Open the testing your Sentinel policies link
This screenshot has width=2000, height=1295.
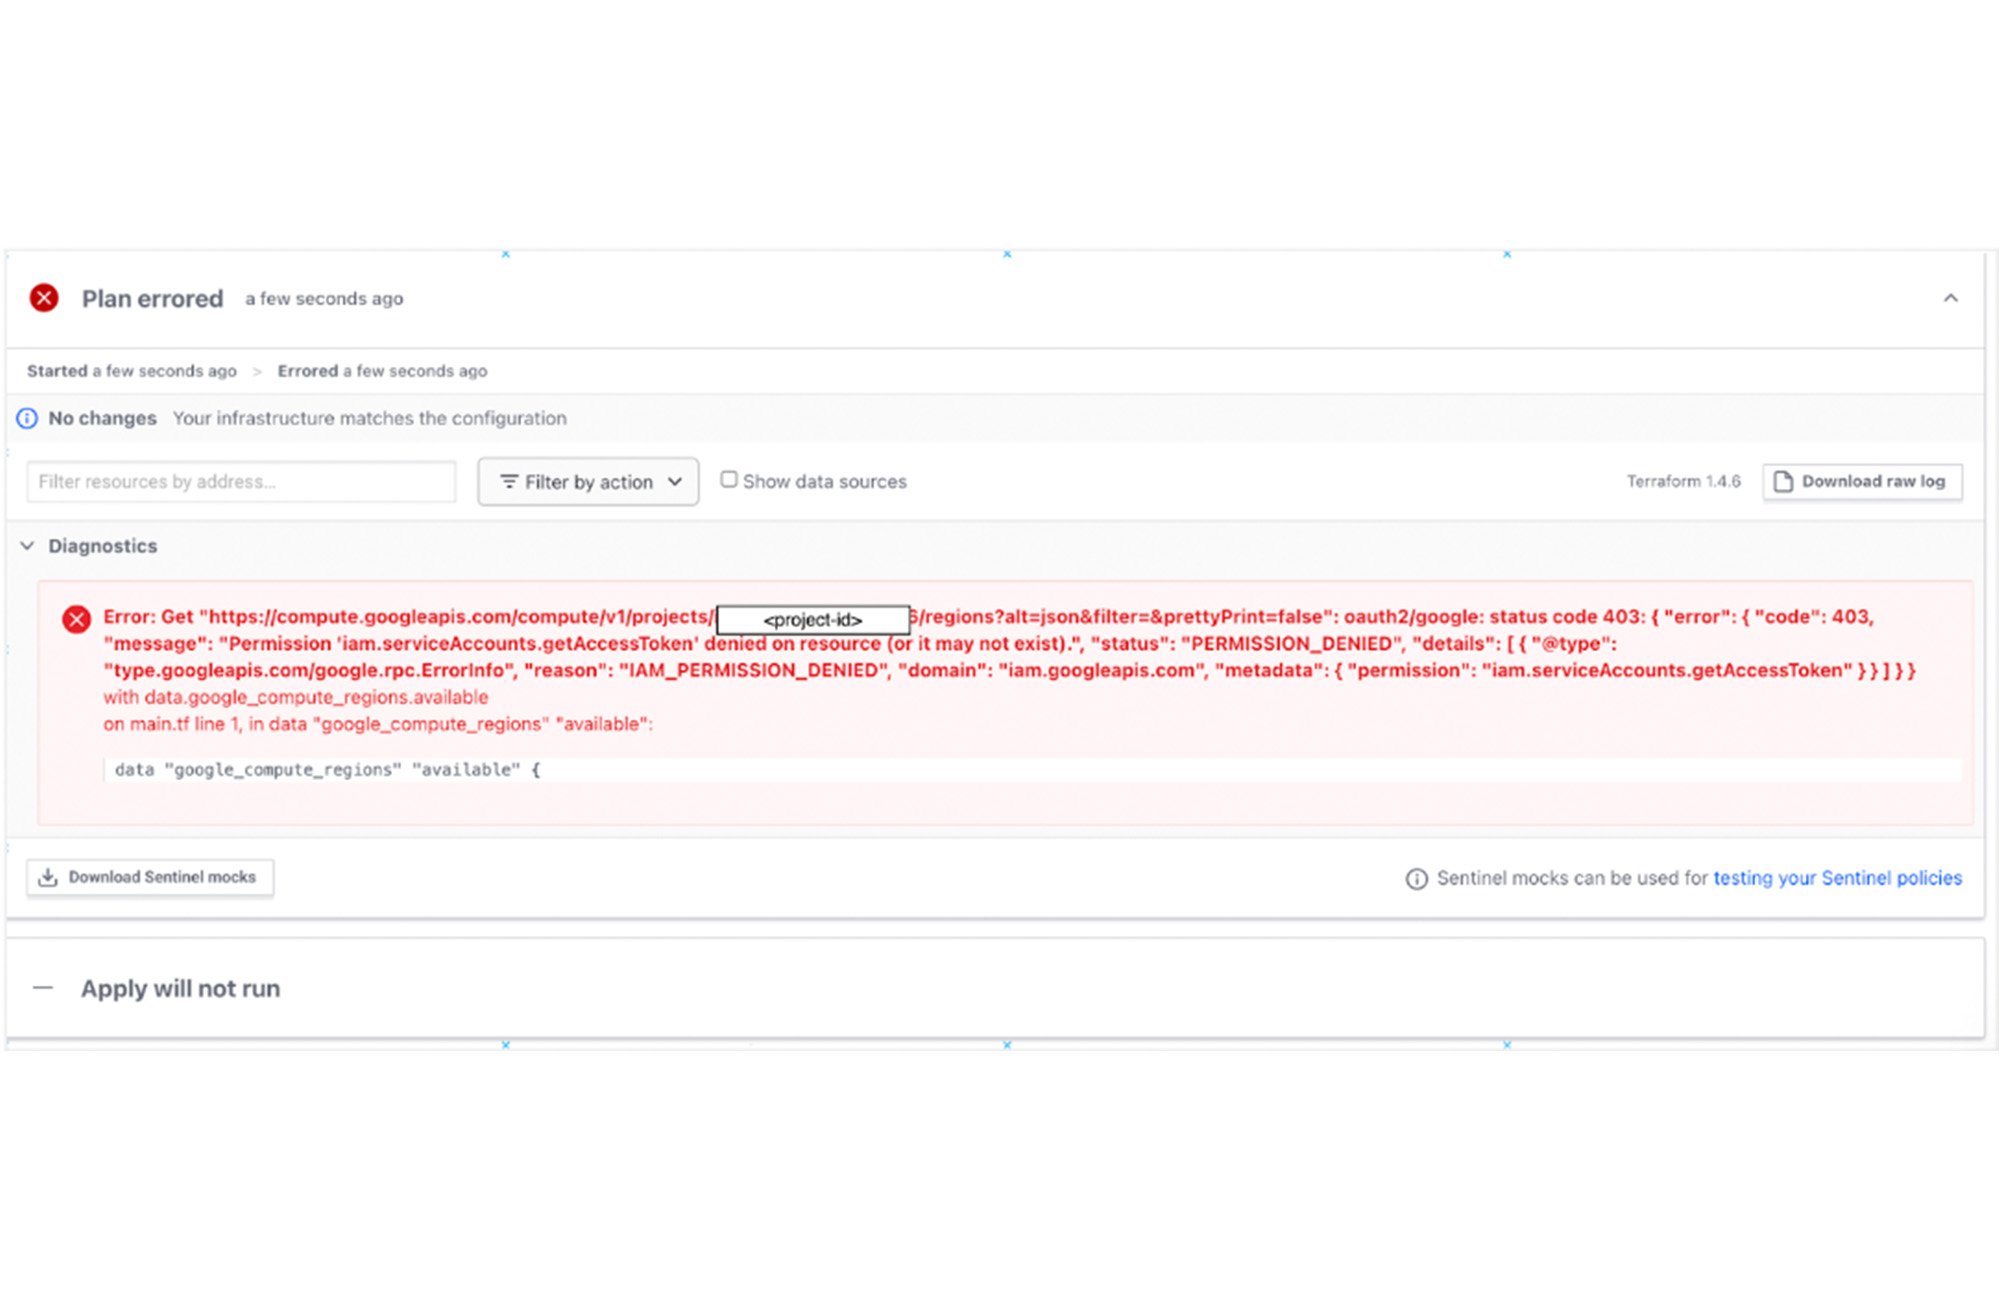click(1837, 878)
